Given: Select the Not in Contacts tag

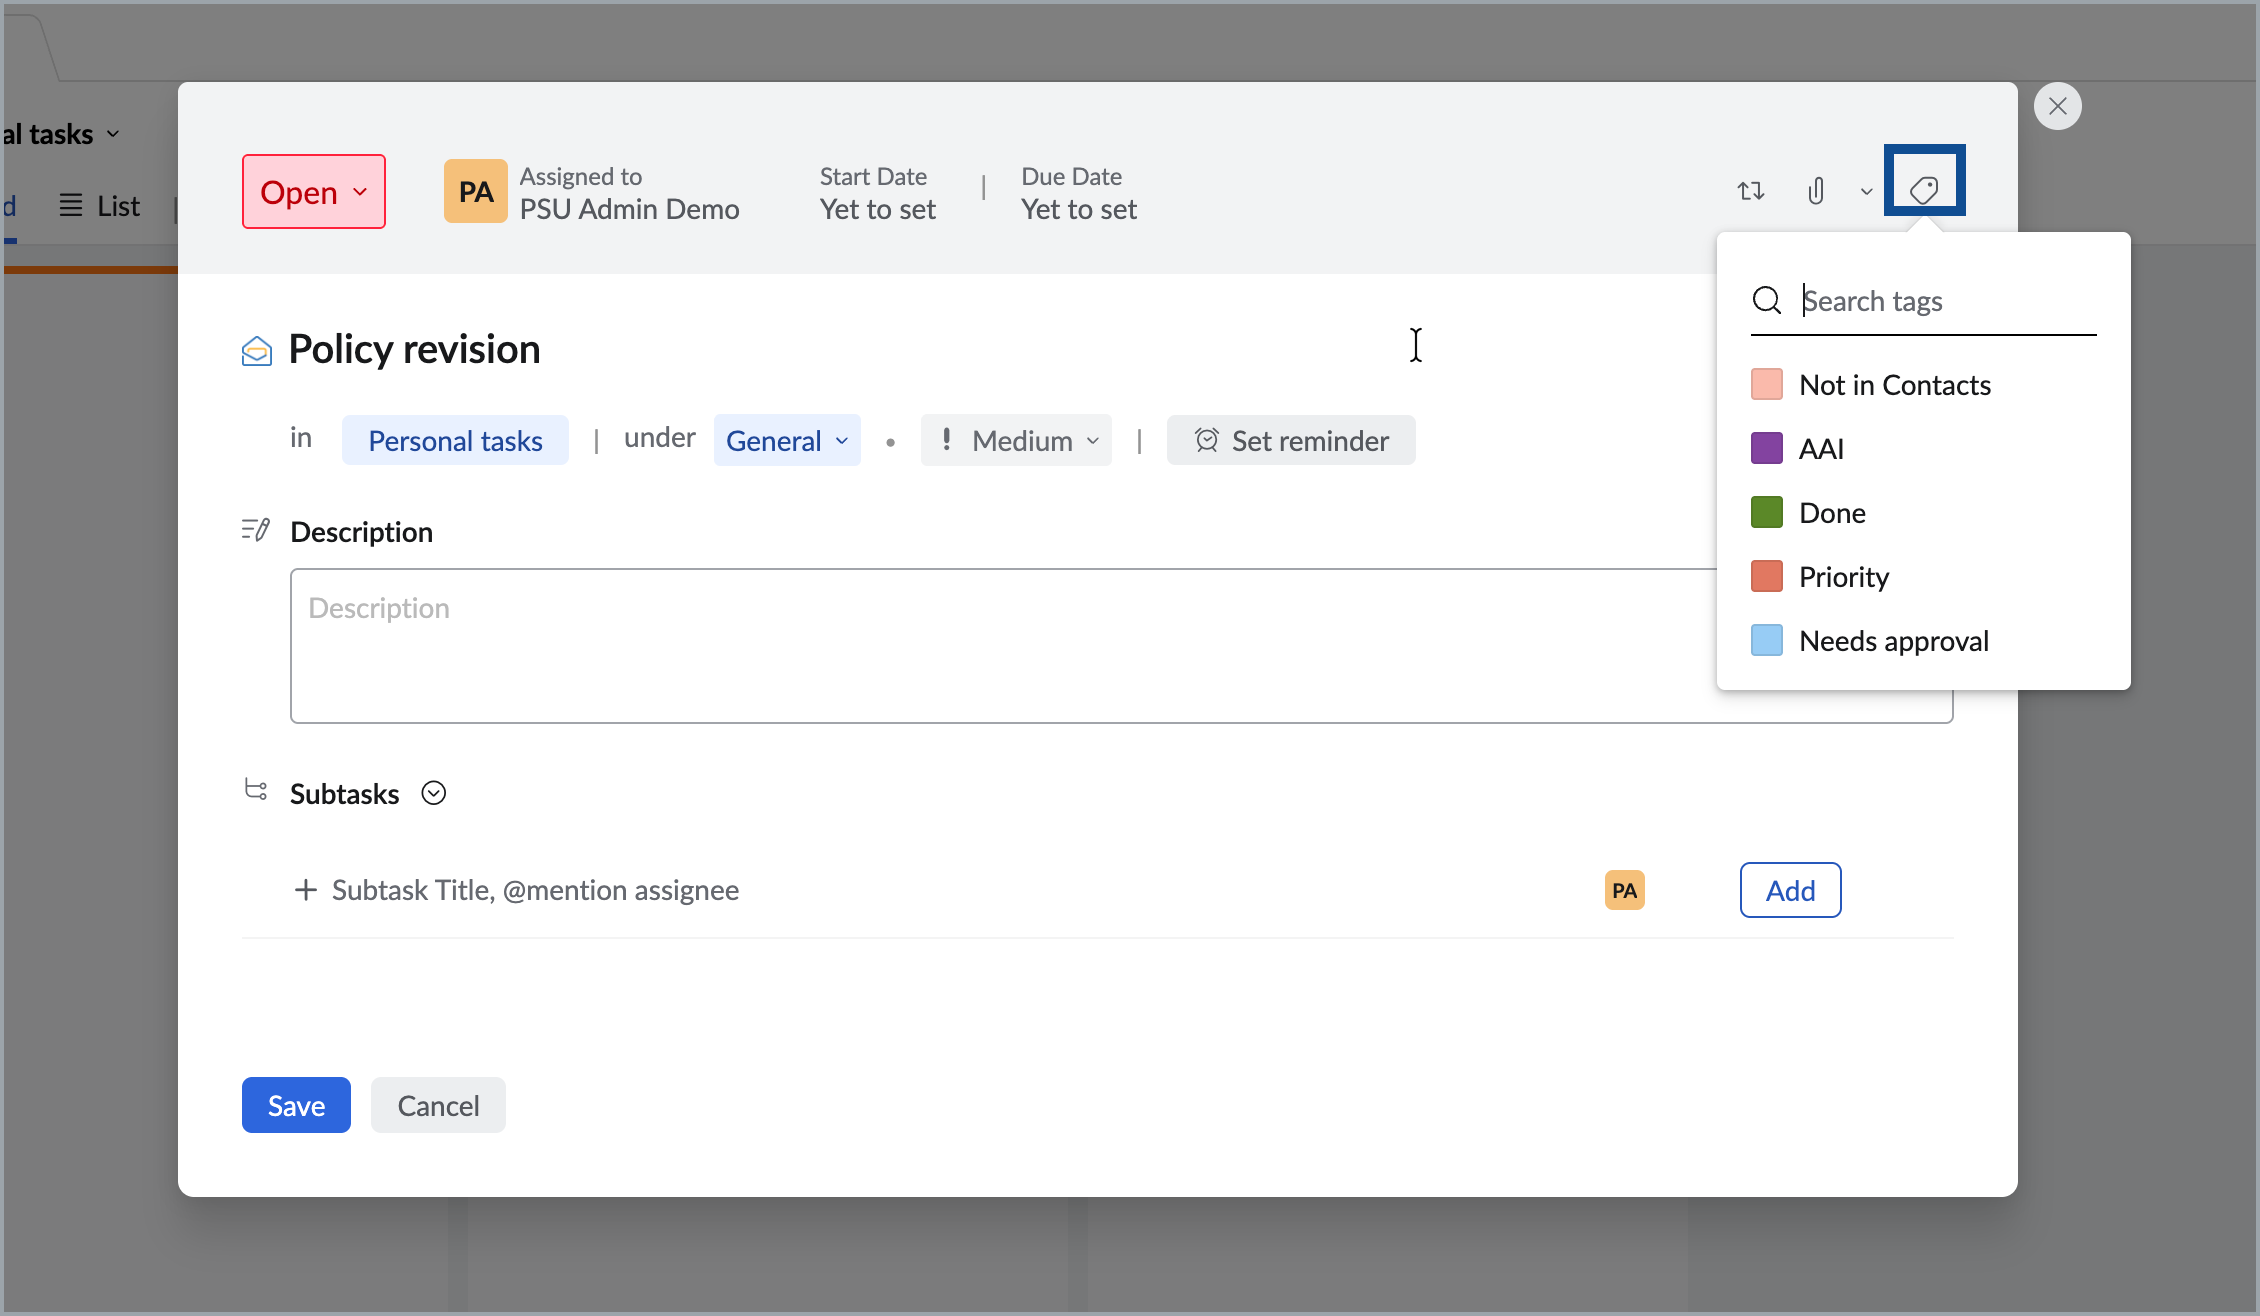Looking at the screenshot, I should click(x=1923, y=385).
